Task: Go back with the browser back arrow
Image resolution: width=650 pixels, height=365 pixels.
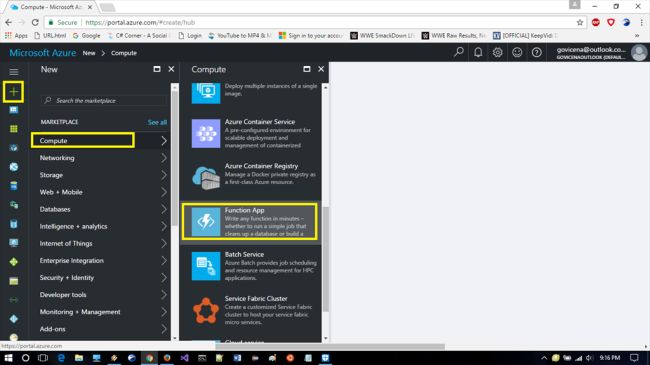Action: click(x=9, y=22)
